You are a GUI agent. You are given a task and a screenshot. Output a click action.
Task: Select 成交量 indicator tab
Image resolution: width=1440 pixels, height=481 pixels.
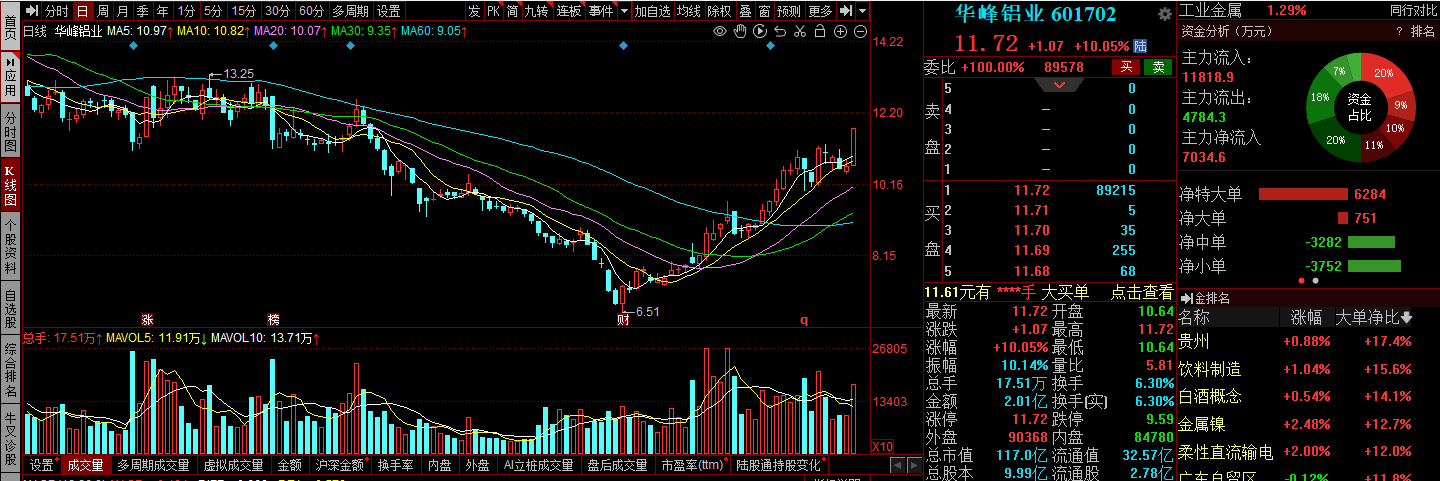click(85, 465)
